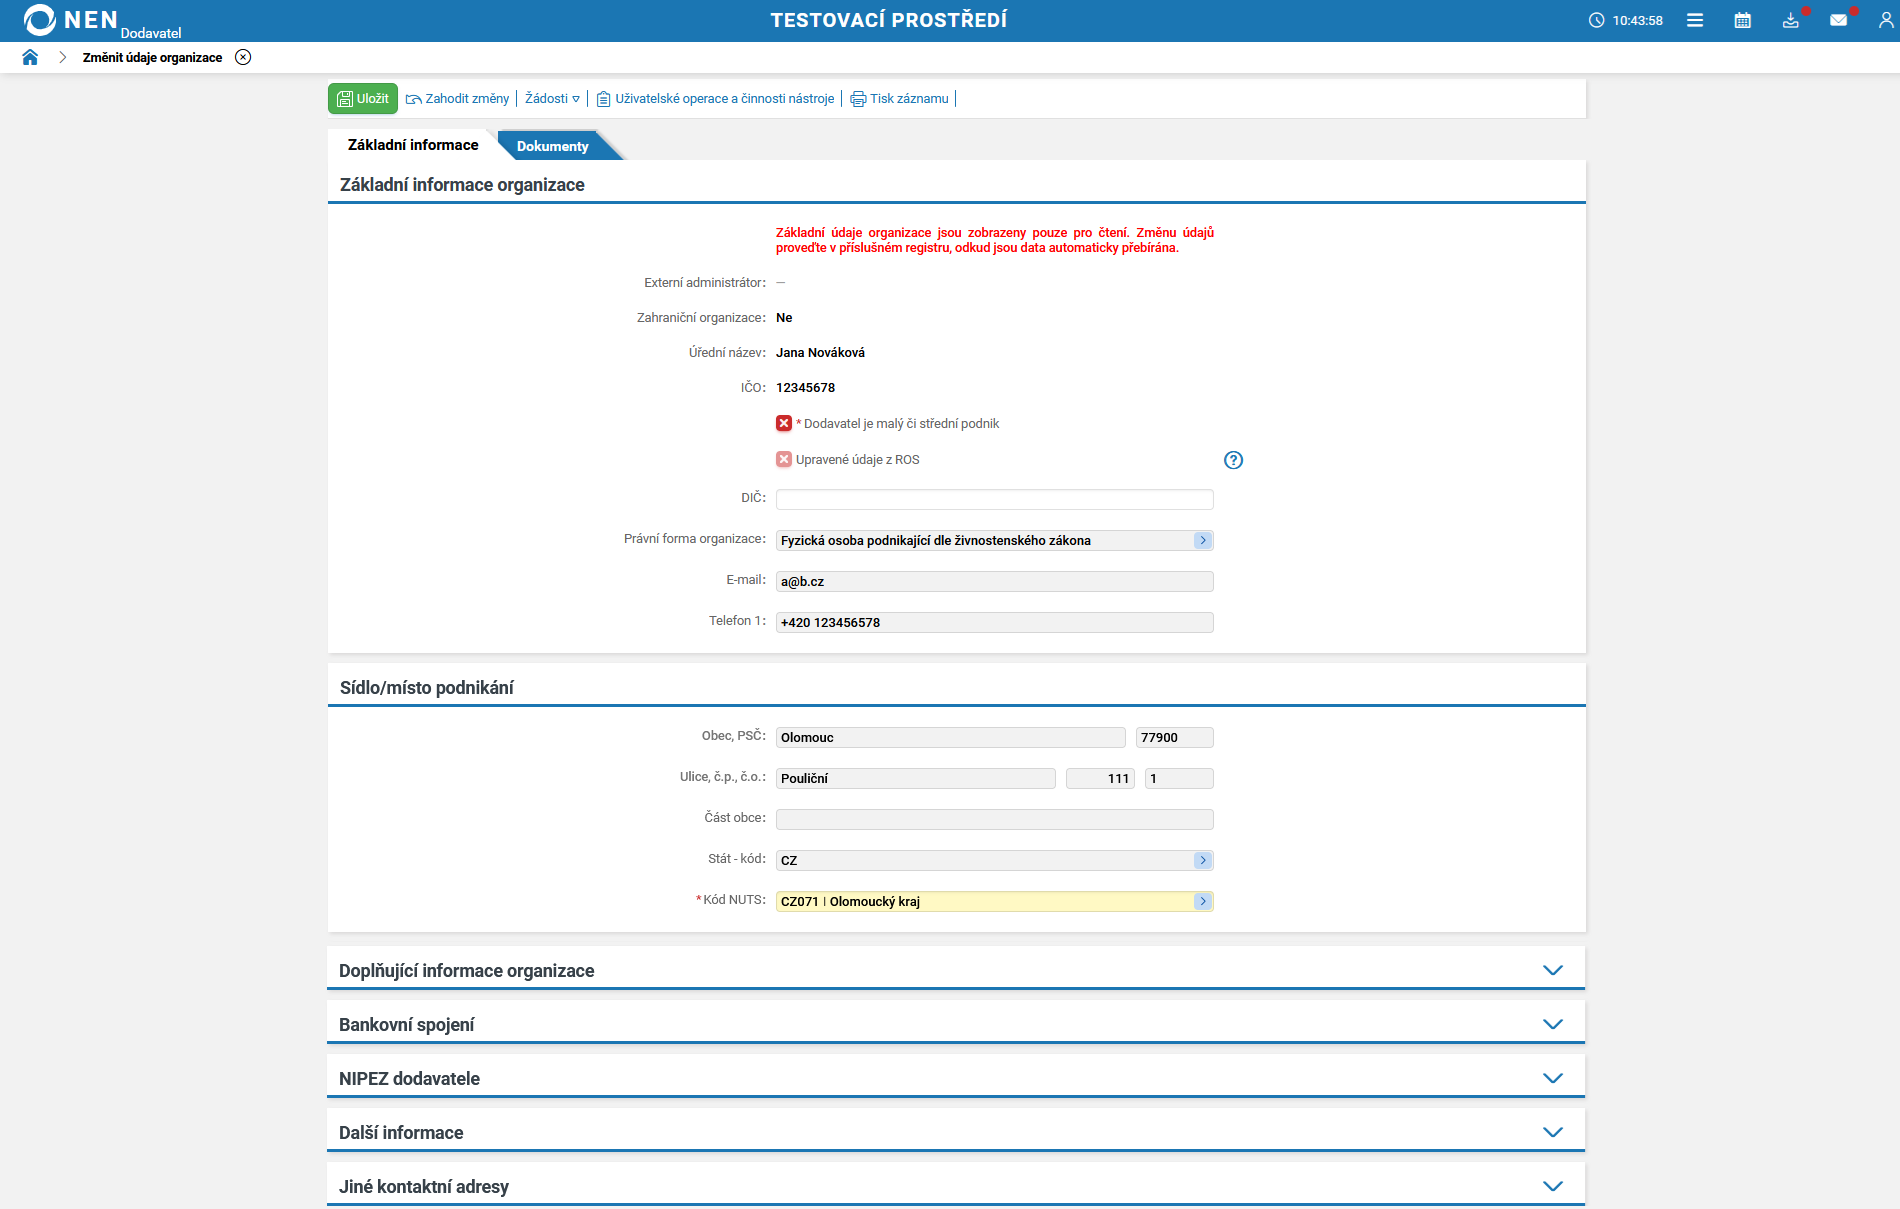
Task: Open the hamburger menu in top bar
Action: (1695, 20)
